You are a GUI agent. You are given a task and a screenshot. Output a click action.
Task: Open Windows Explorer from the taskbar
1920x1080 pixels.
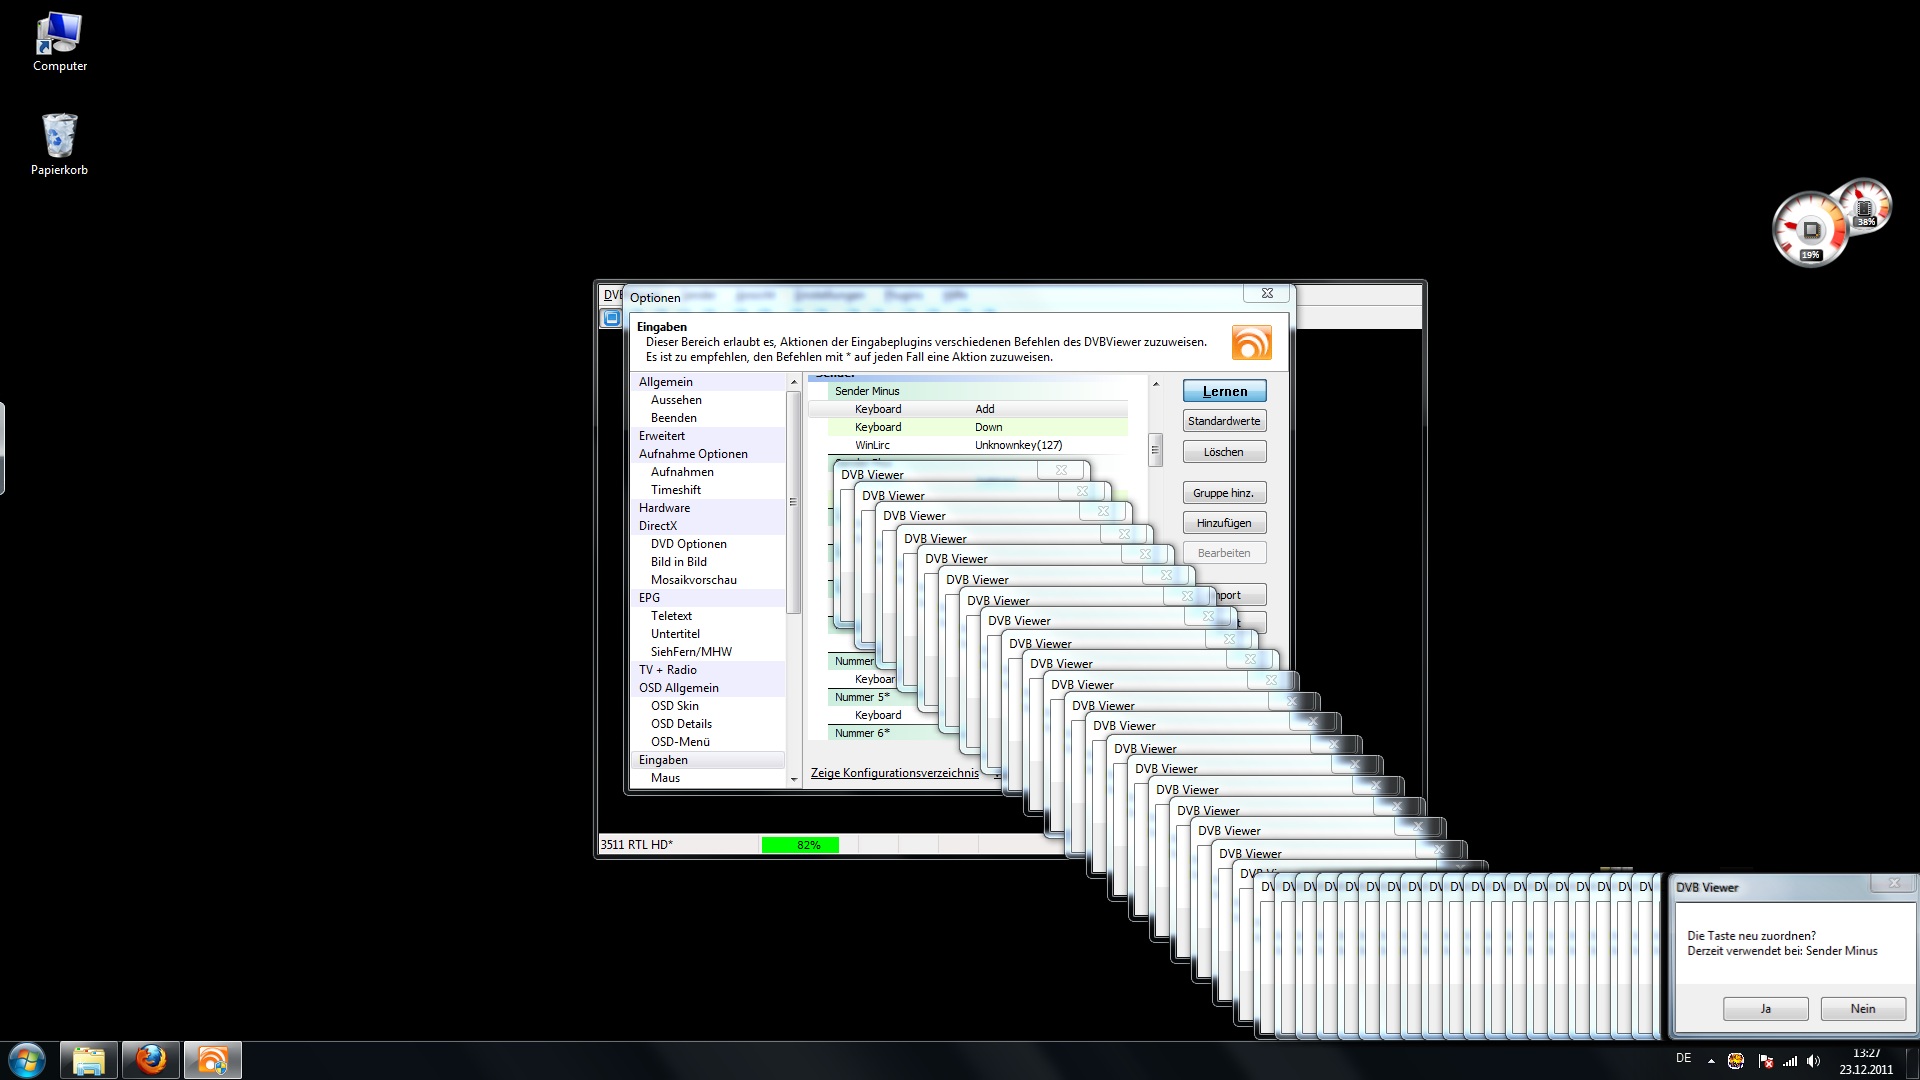[x=89, y=1060]
